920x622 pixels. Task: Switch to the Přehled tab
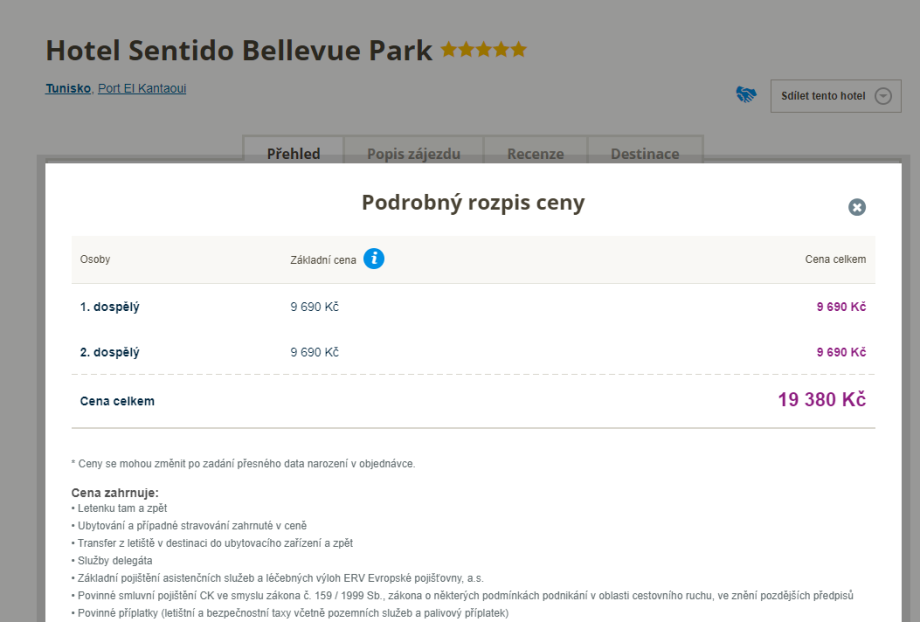pyautogui.click(x=293, y=154)
